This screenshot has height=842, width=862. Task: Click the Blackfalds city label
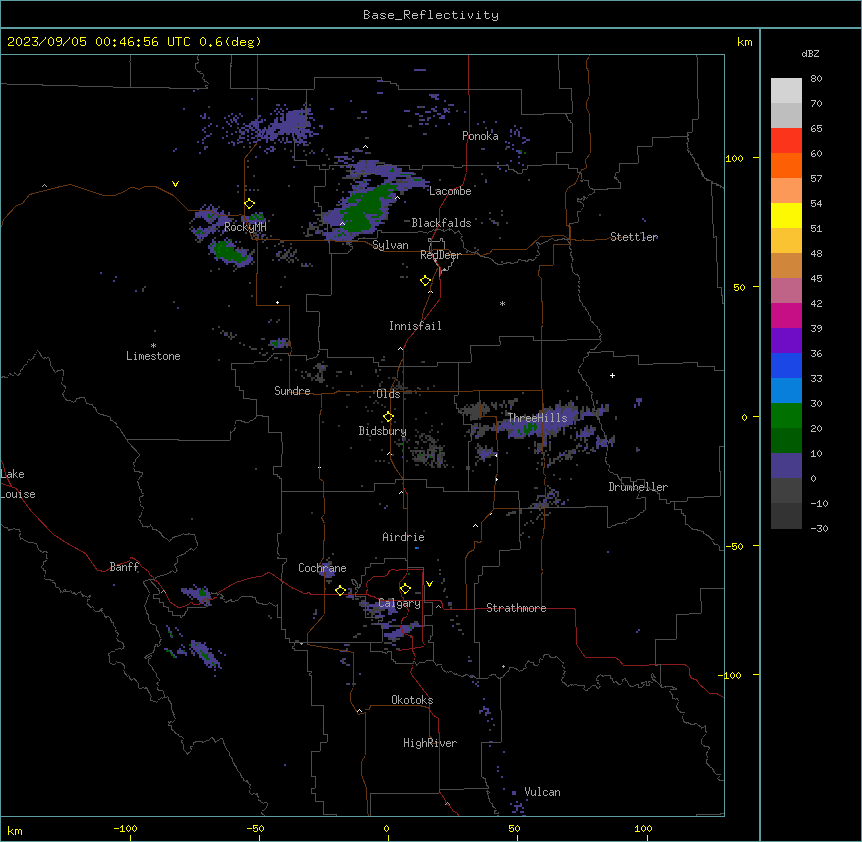click(x=441, y=223)
